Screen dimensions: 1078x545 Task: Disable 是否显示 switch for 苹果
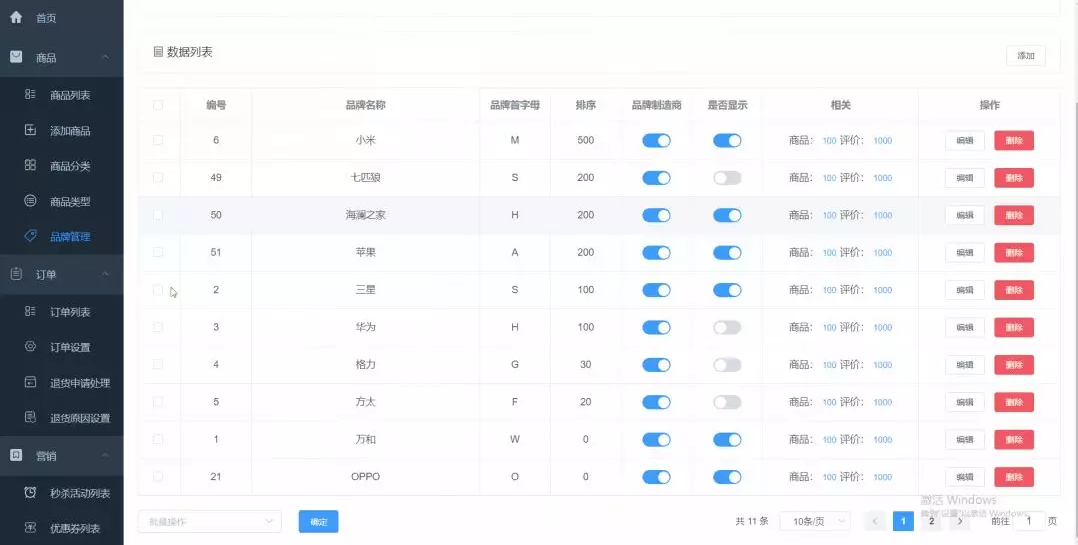(x=727, y=252)
